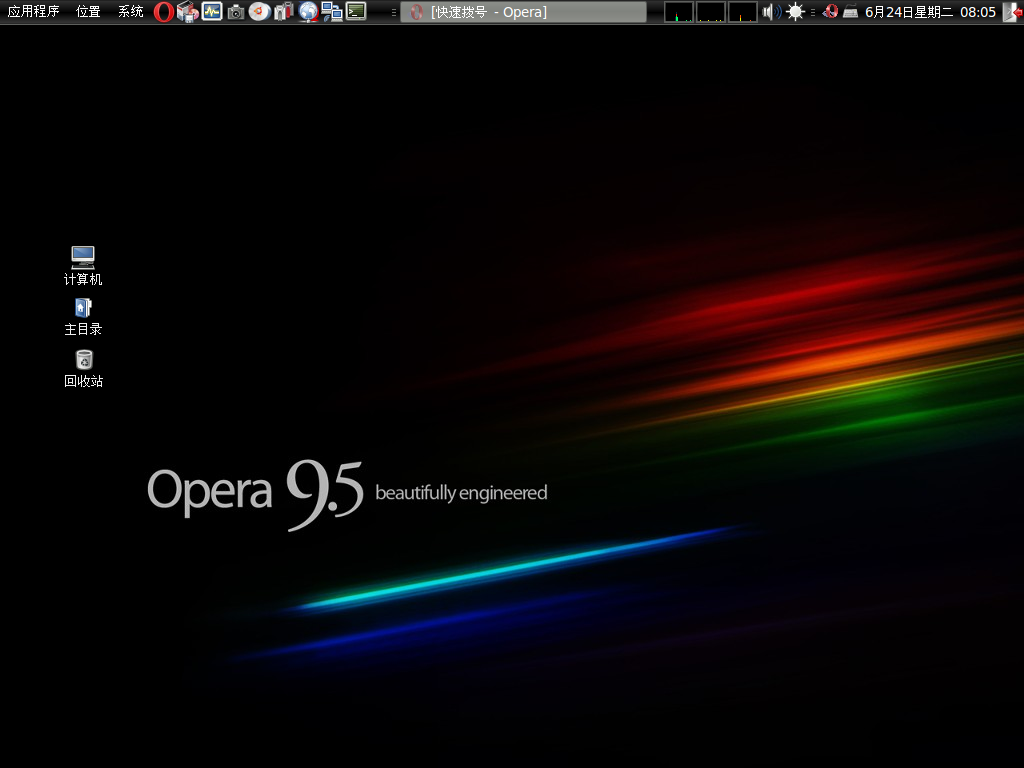1024x768 pixels.
Task: Open the 位置 (Places) menu
Action: point(88,12)
